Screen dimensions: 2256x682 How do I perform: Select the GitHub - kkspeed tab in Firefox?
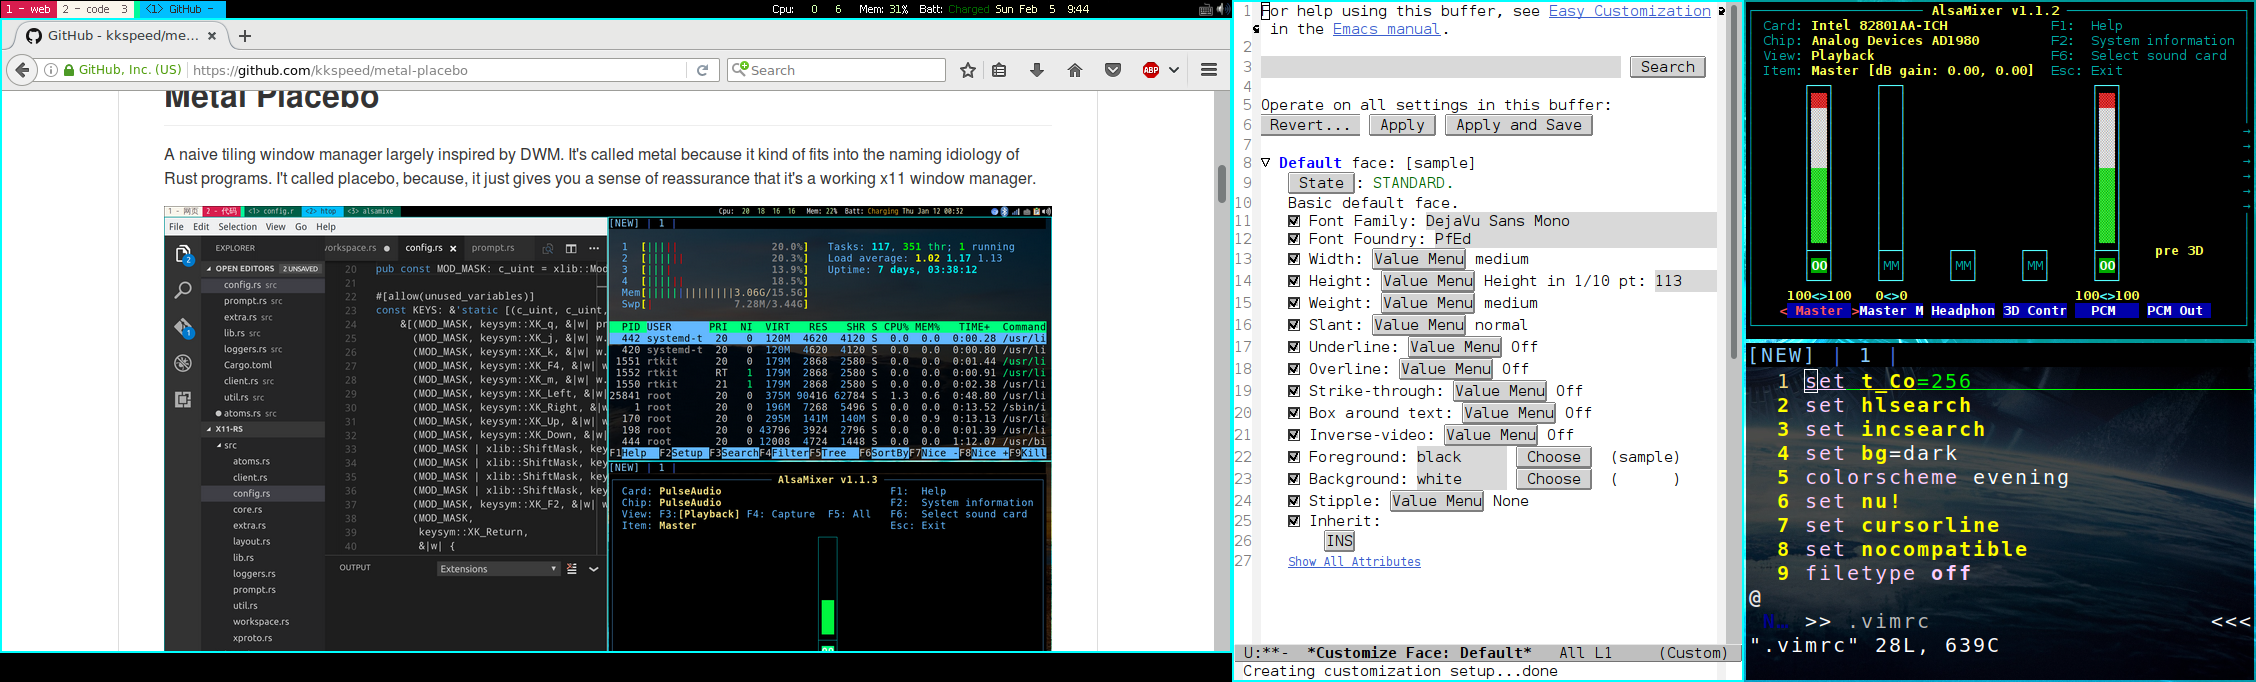pos(122,36)
